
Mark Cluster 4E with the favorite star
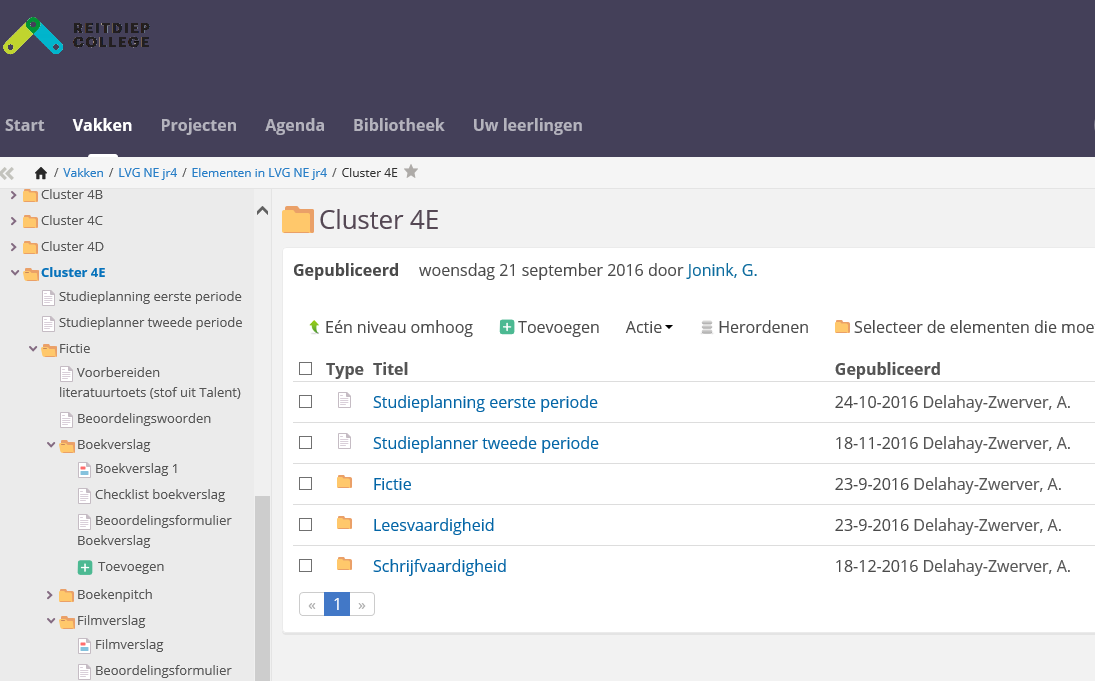(x=411, y=172)
